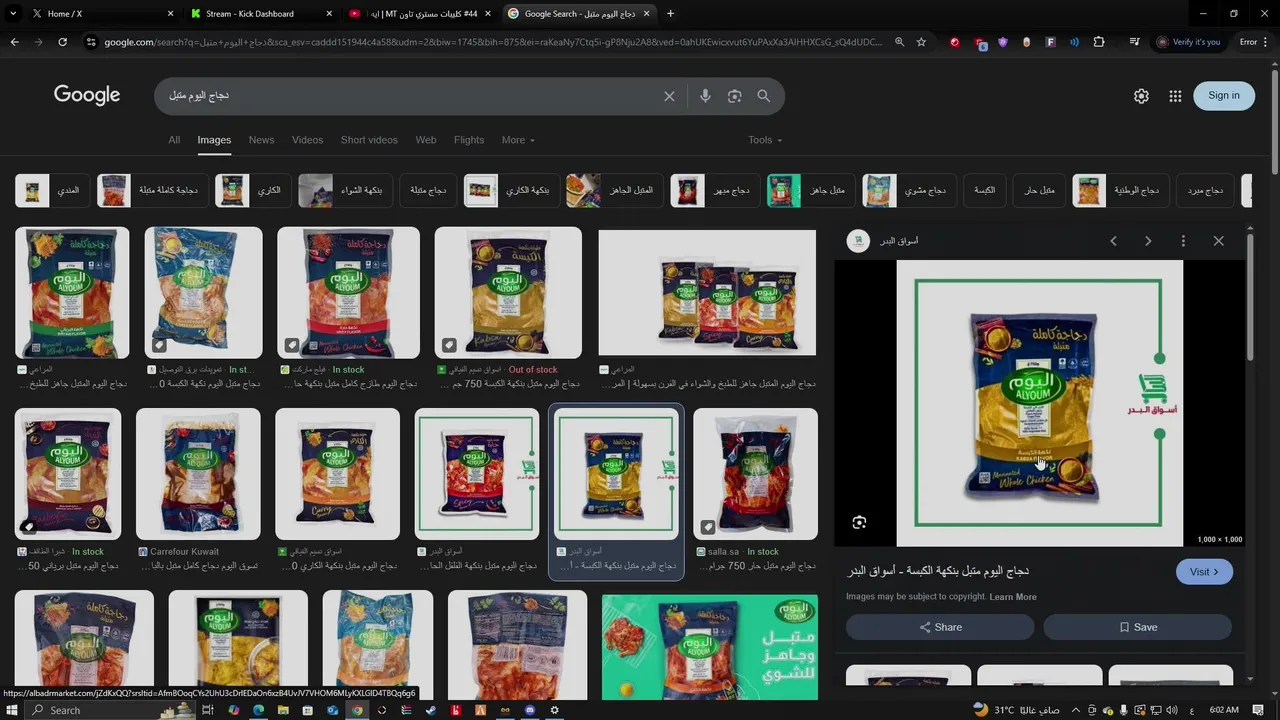Click the blue sound-wave extension icon

click(x=1074, y=42)
